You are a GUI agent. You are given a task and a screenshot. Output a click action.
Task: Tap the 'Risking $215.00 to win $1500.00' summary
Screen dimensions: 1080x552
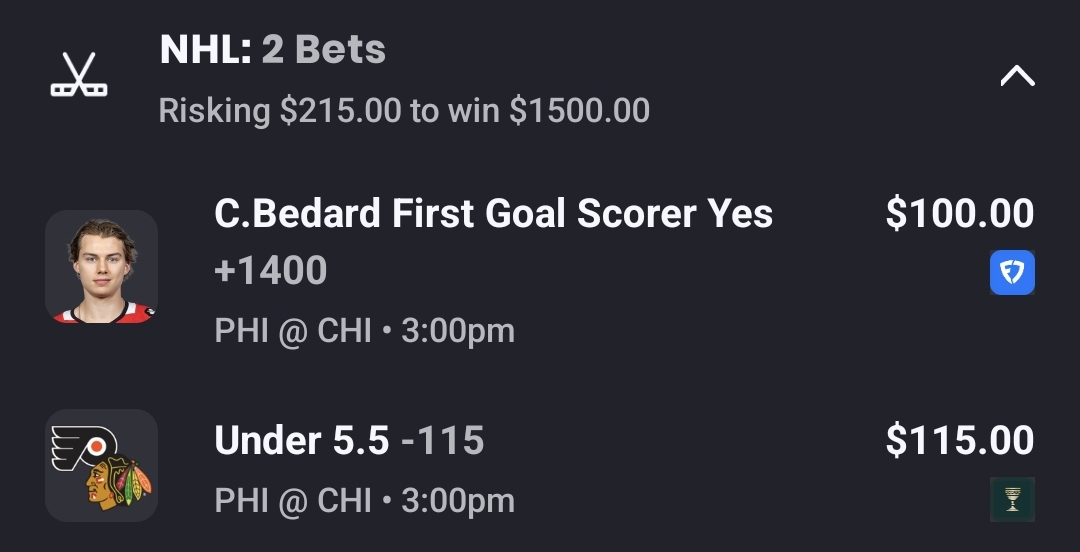tap(404, 111)
